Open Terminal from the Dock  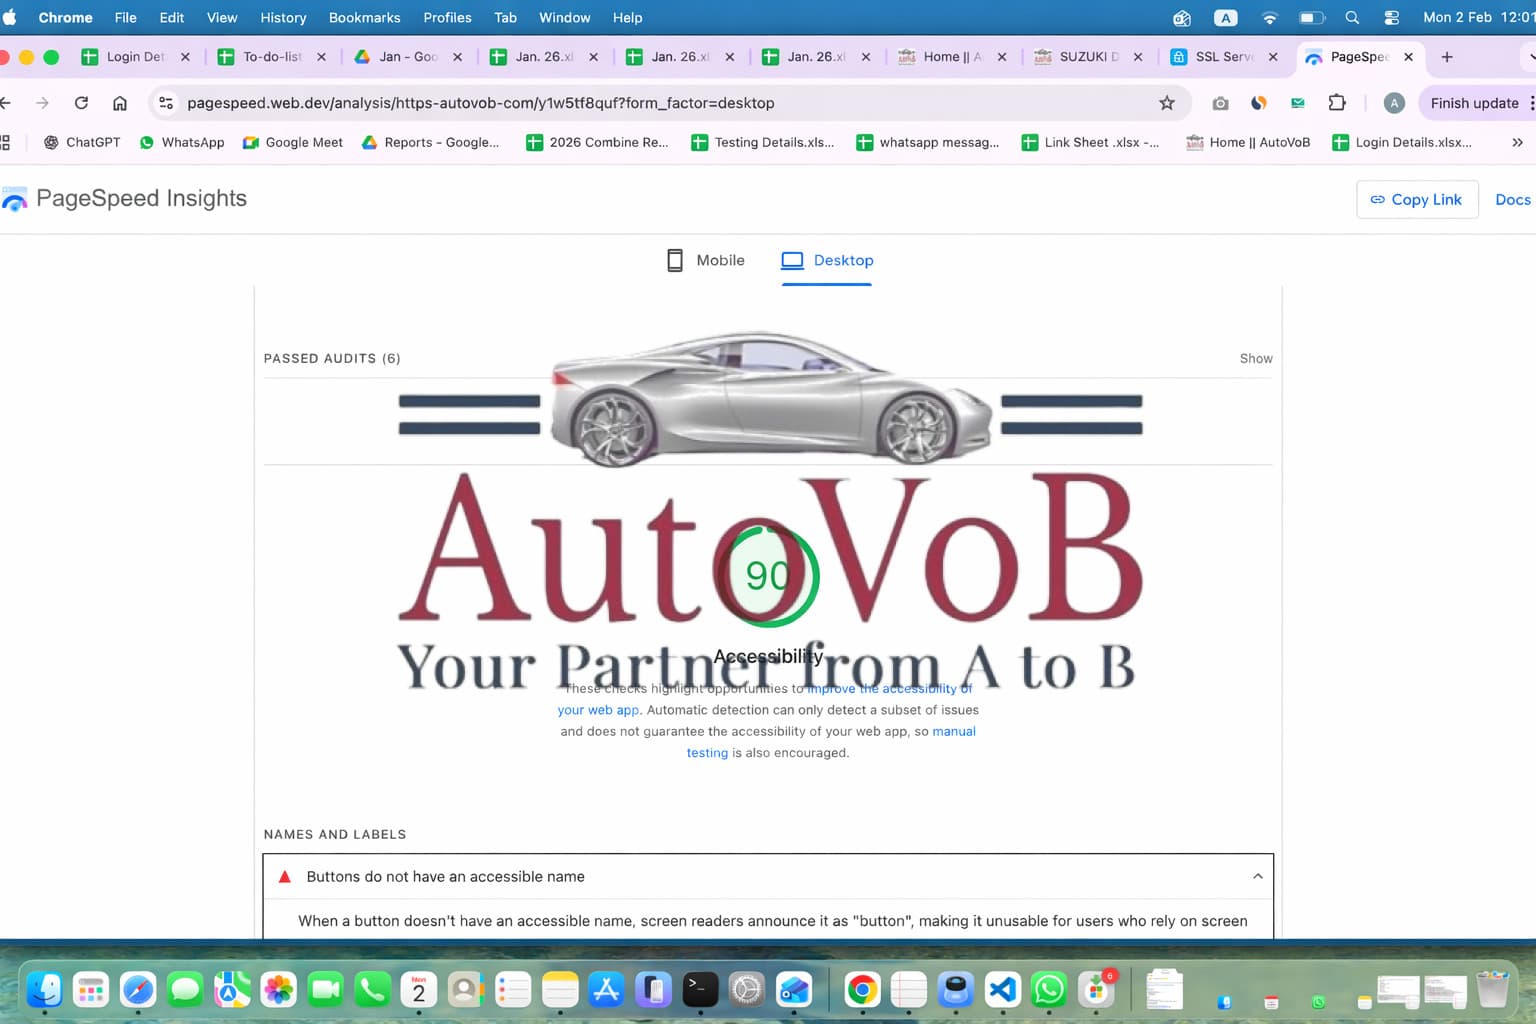pyautogui.click(x=700, y=990)
